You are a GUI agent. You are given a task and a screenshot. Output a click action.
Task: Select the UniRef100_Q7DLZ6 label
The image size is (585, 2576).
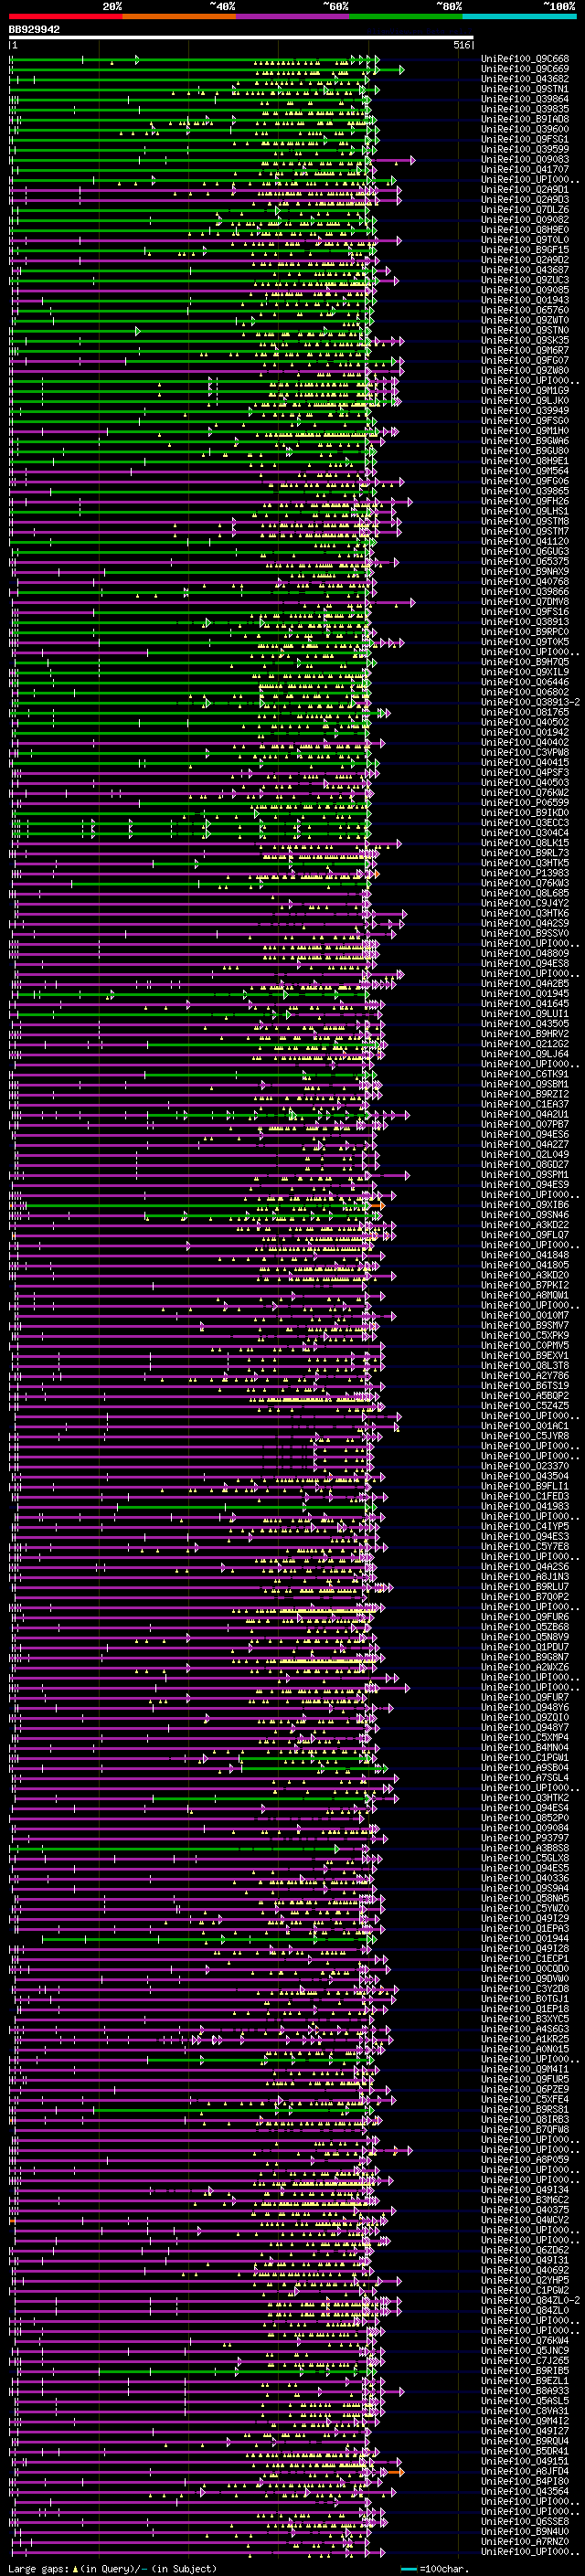[x=525, y=210]
